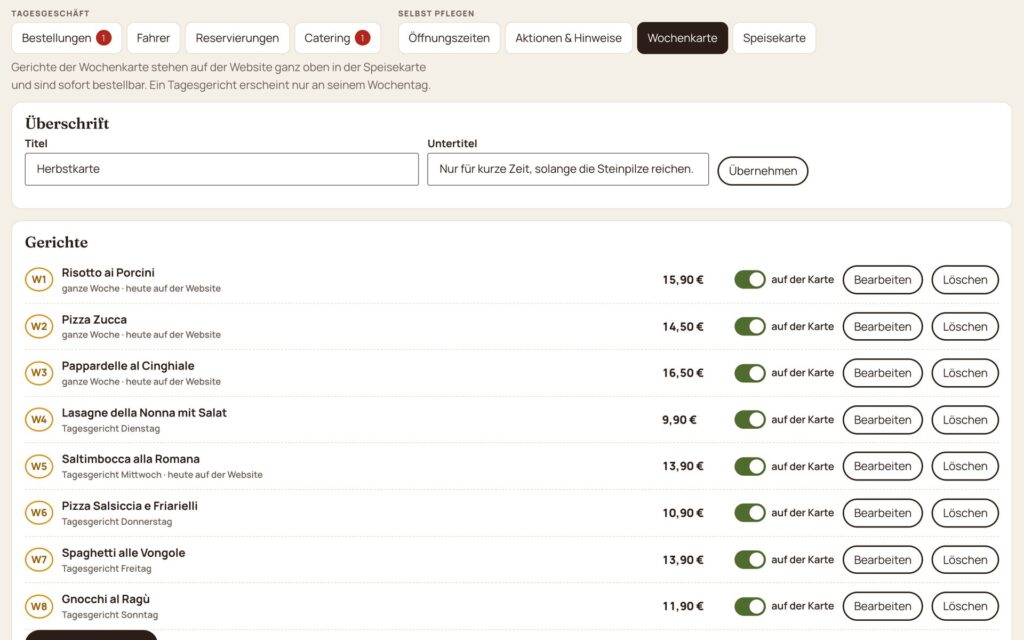This screenshot has height=640, width=1024.
Task: Click the W2 badge beside Pizza Zucca
Action: (39, 327)
